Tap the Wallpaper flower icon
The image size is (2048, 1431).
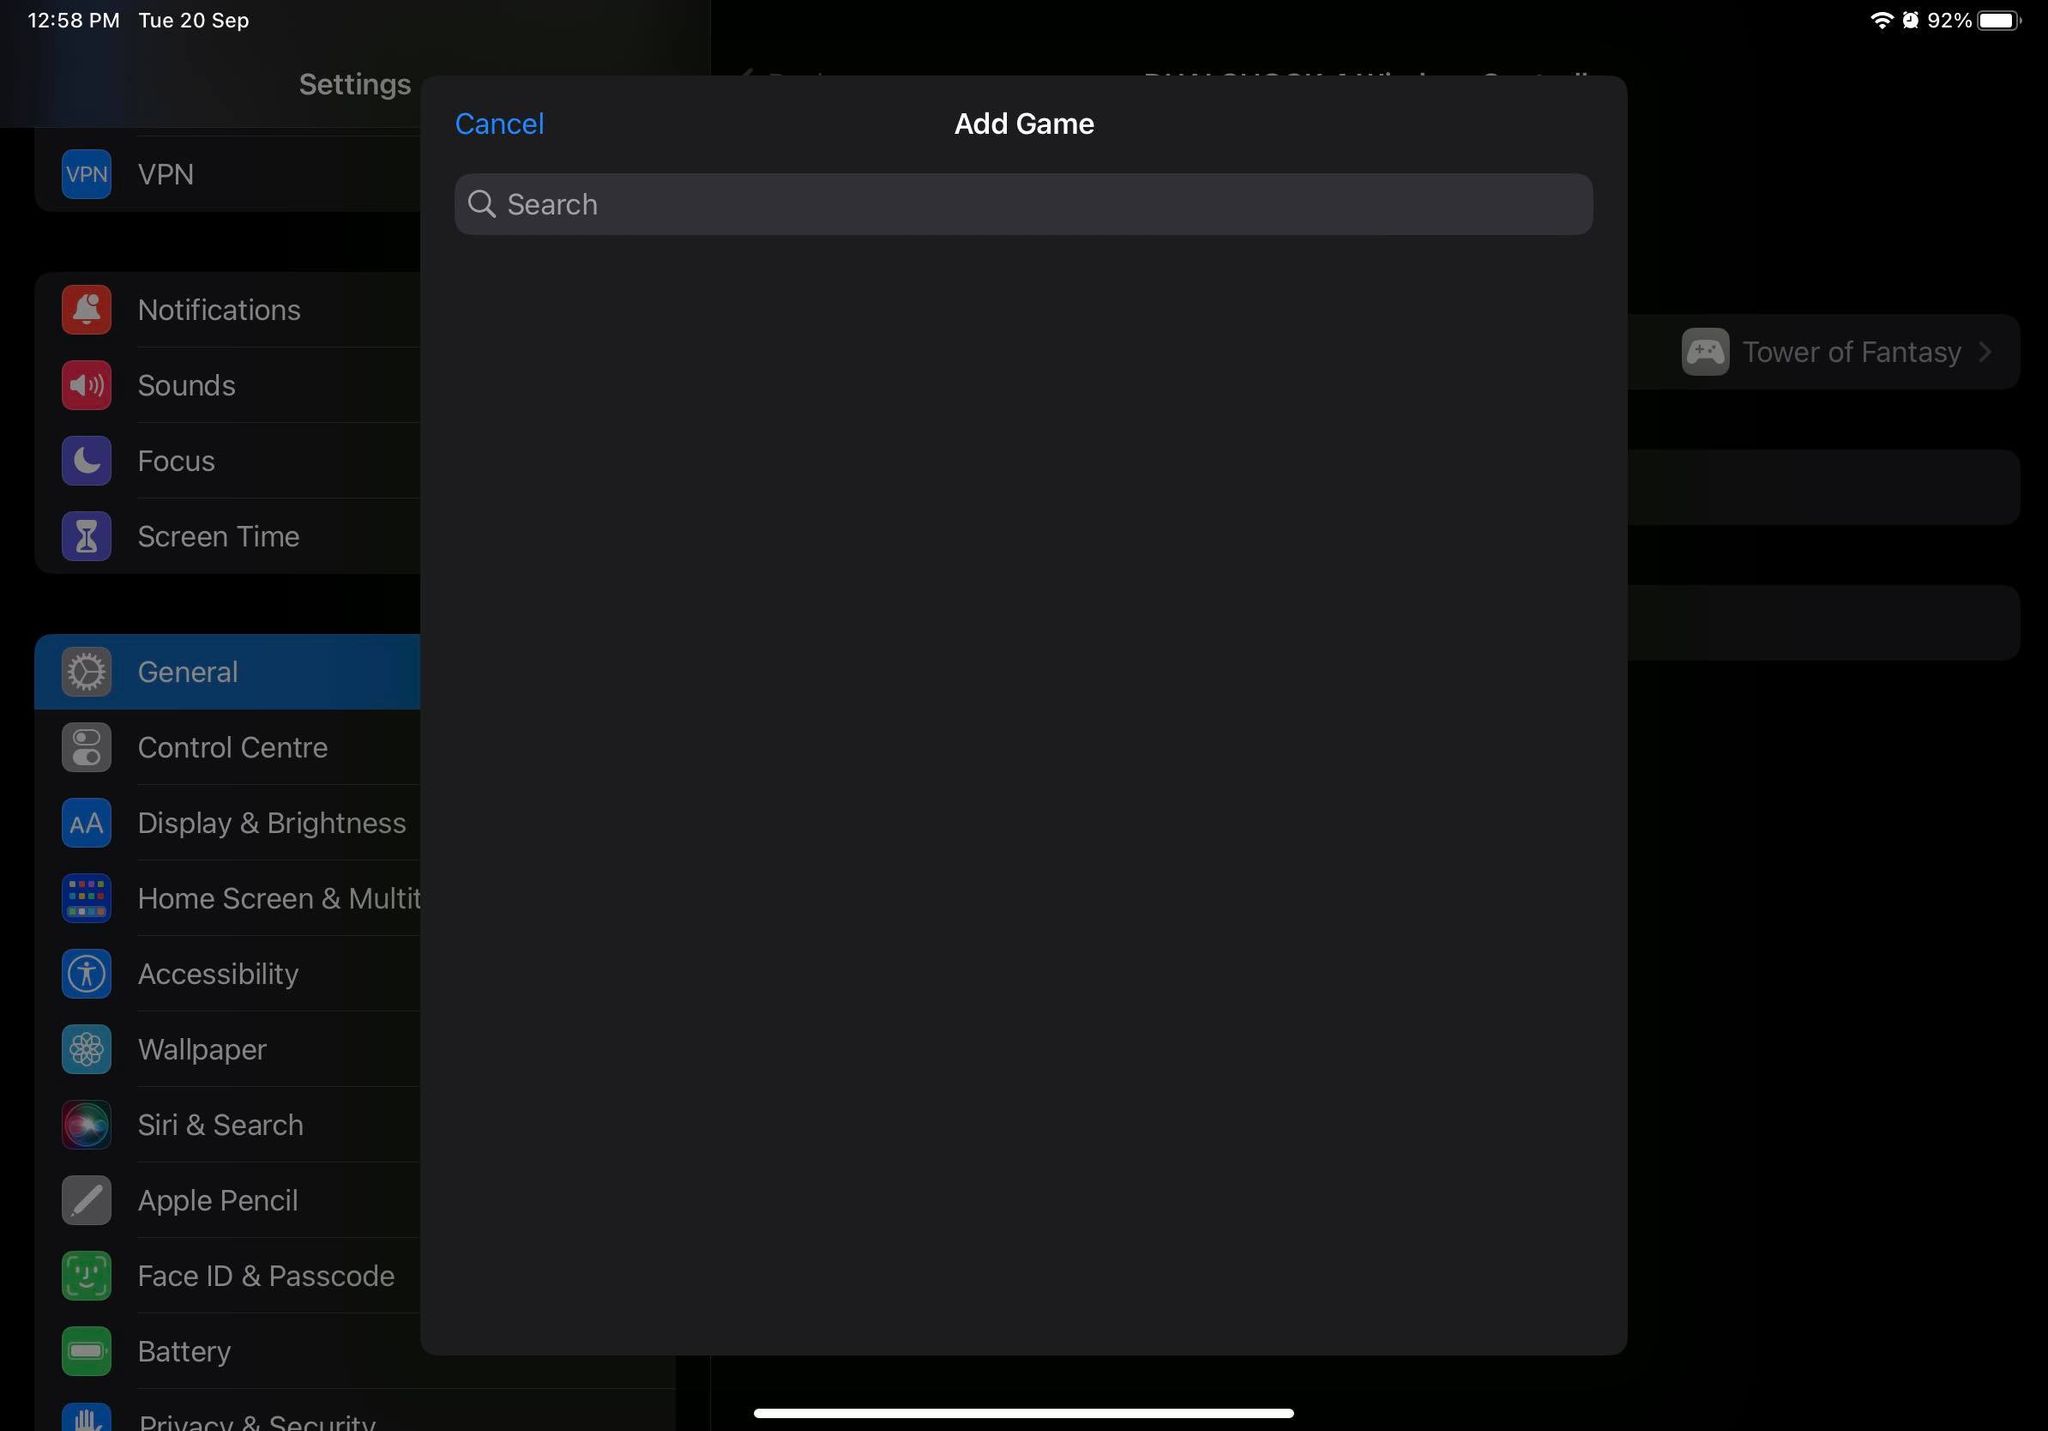coord(86,1050)
